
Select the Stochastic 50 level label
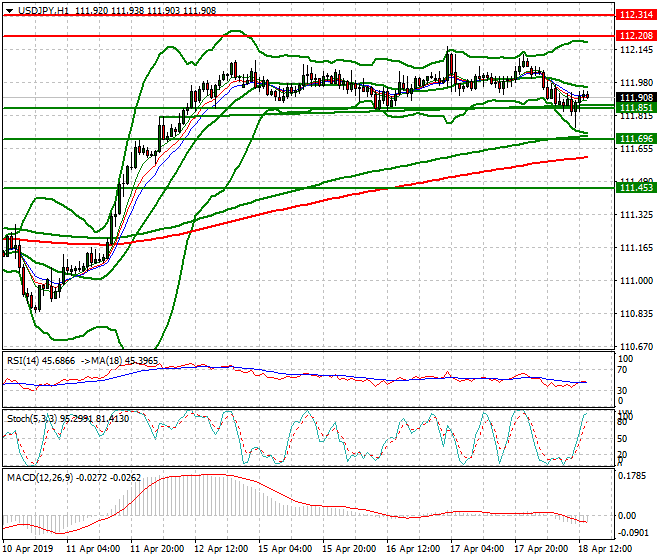tap(622, 439)
